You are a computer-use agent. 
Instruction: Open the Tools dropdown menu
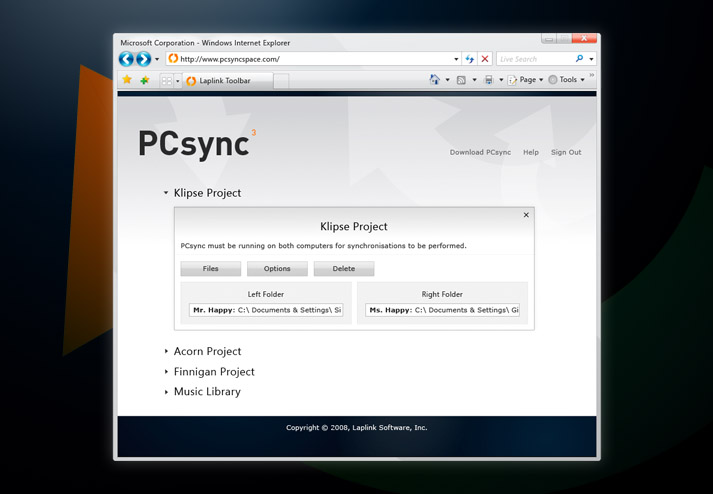click(x=567, y=80)
